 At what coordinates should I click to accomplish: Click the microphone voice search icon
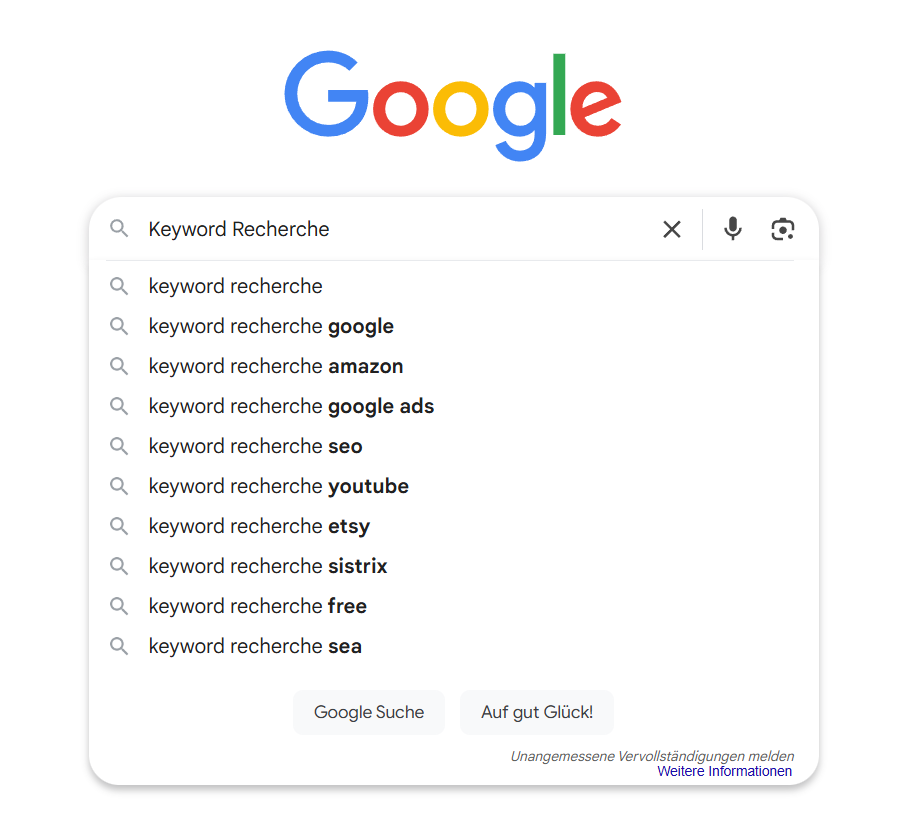733,229
